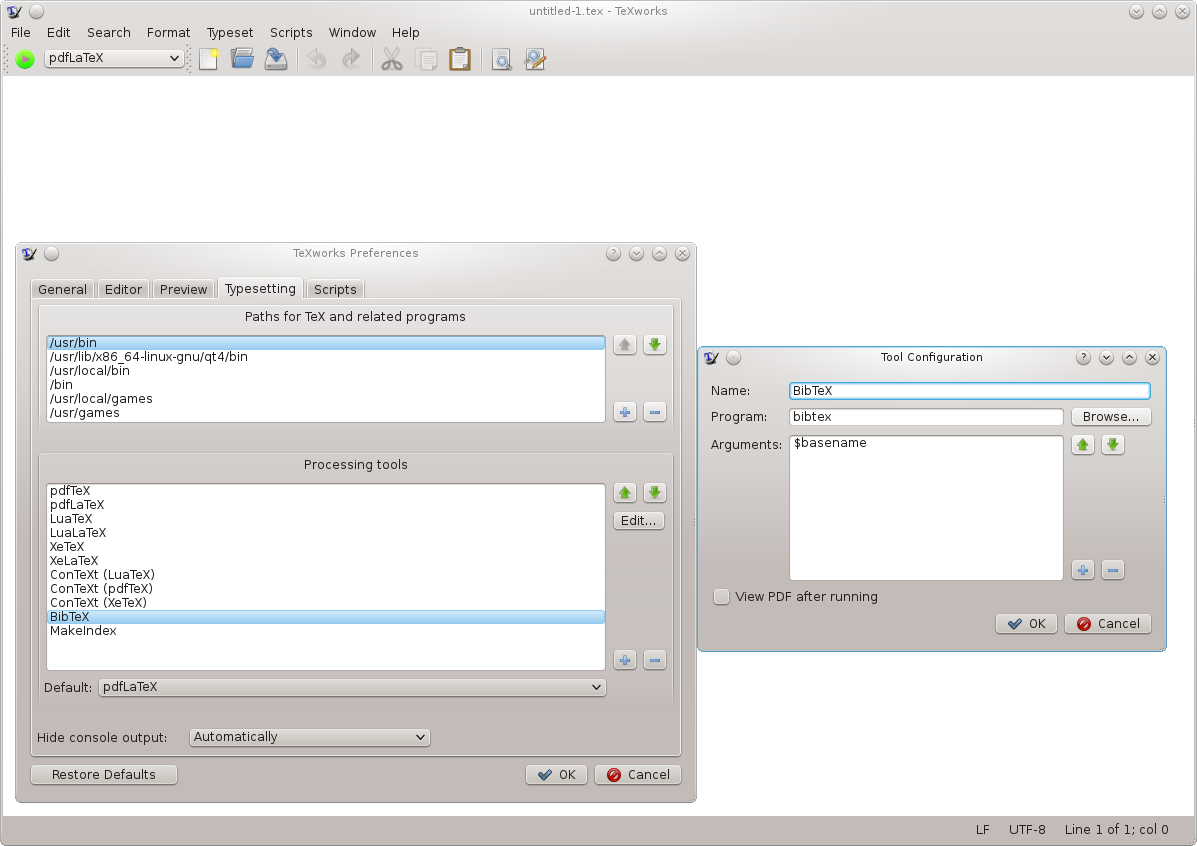This screenshot has width=1197, height=846.
Task: Switch to the General tab
Action: point(63,289)
